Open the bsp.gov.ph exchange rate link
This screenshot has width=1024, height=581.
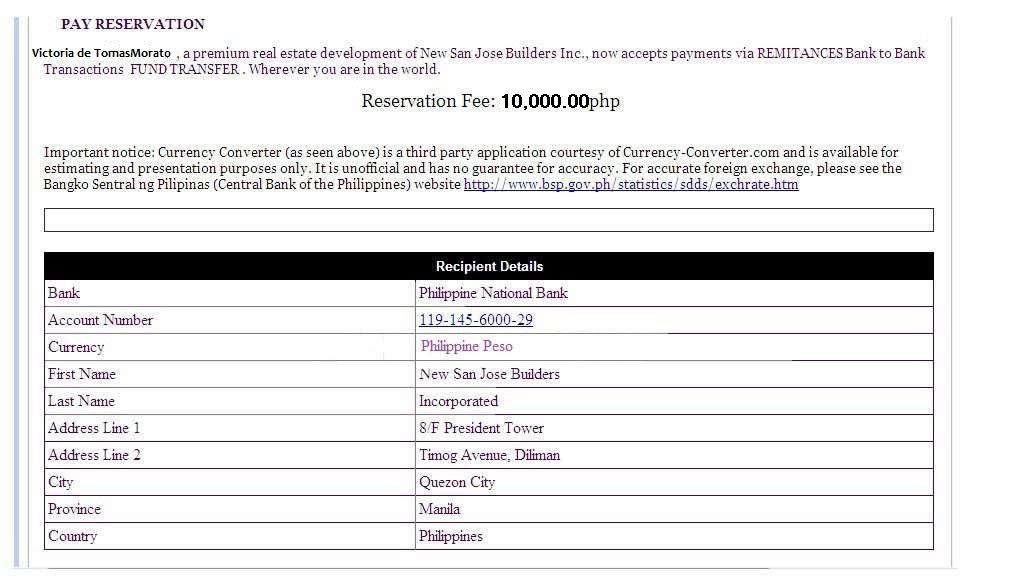pyautogui.click(x=631, y=185)
